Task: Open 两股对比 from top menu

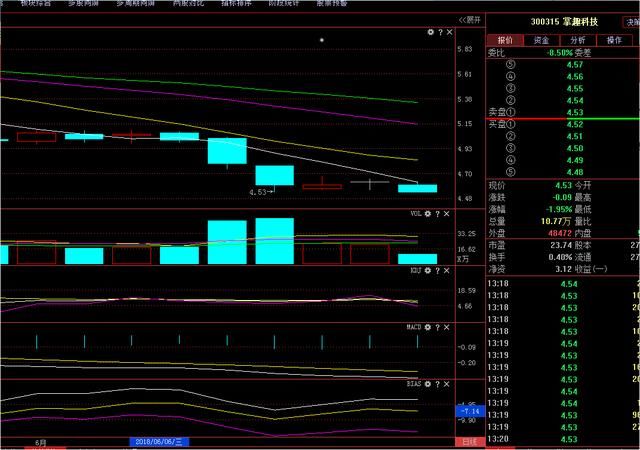Action: click(191, 4)
